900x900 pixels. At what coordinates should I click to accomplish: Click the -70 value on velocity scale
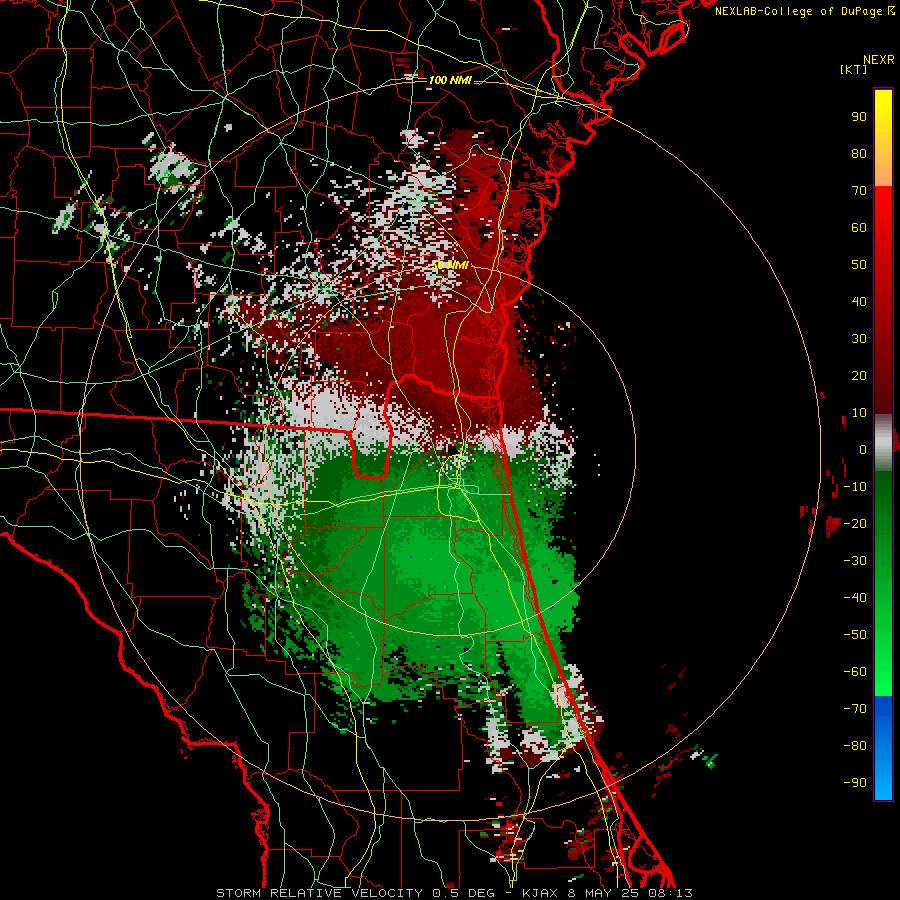click(855, 709)
